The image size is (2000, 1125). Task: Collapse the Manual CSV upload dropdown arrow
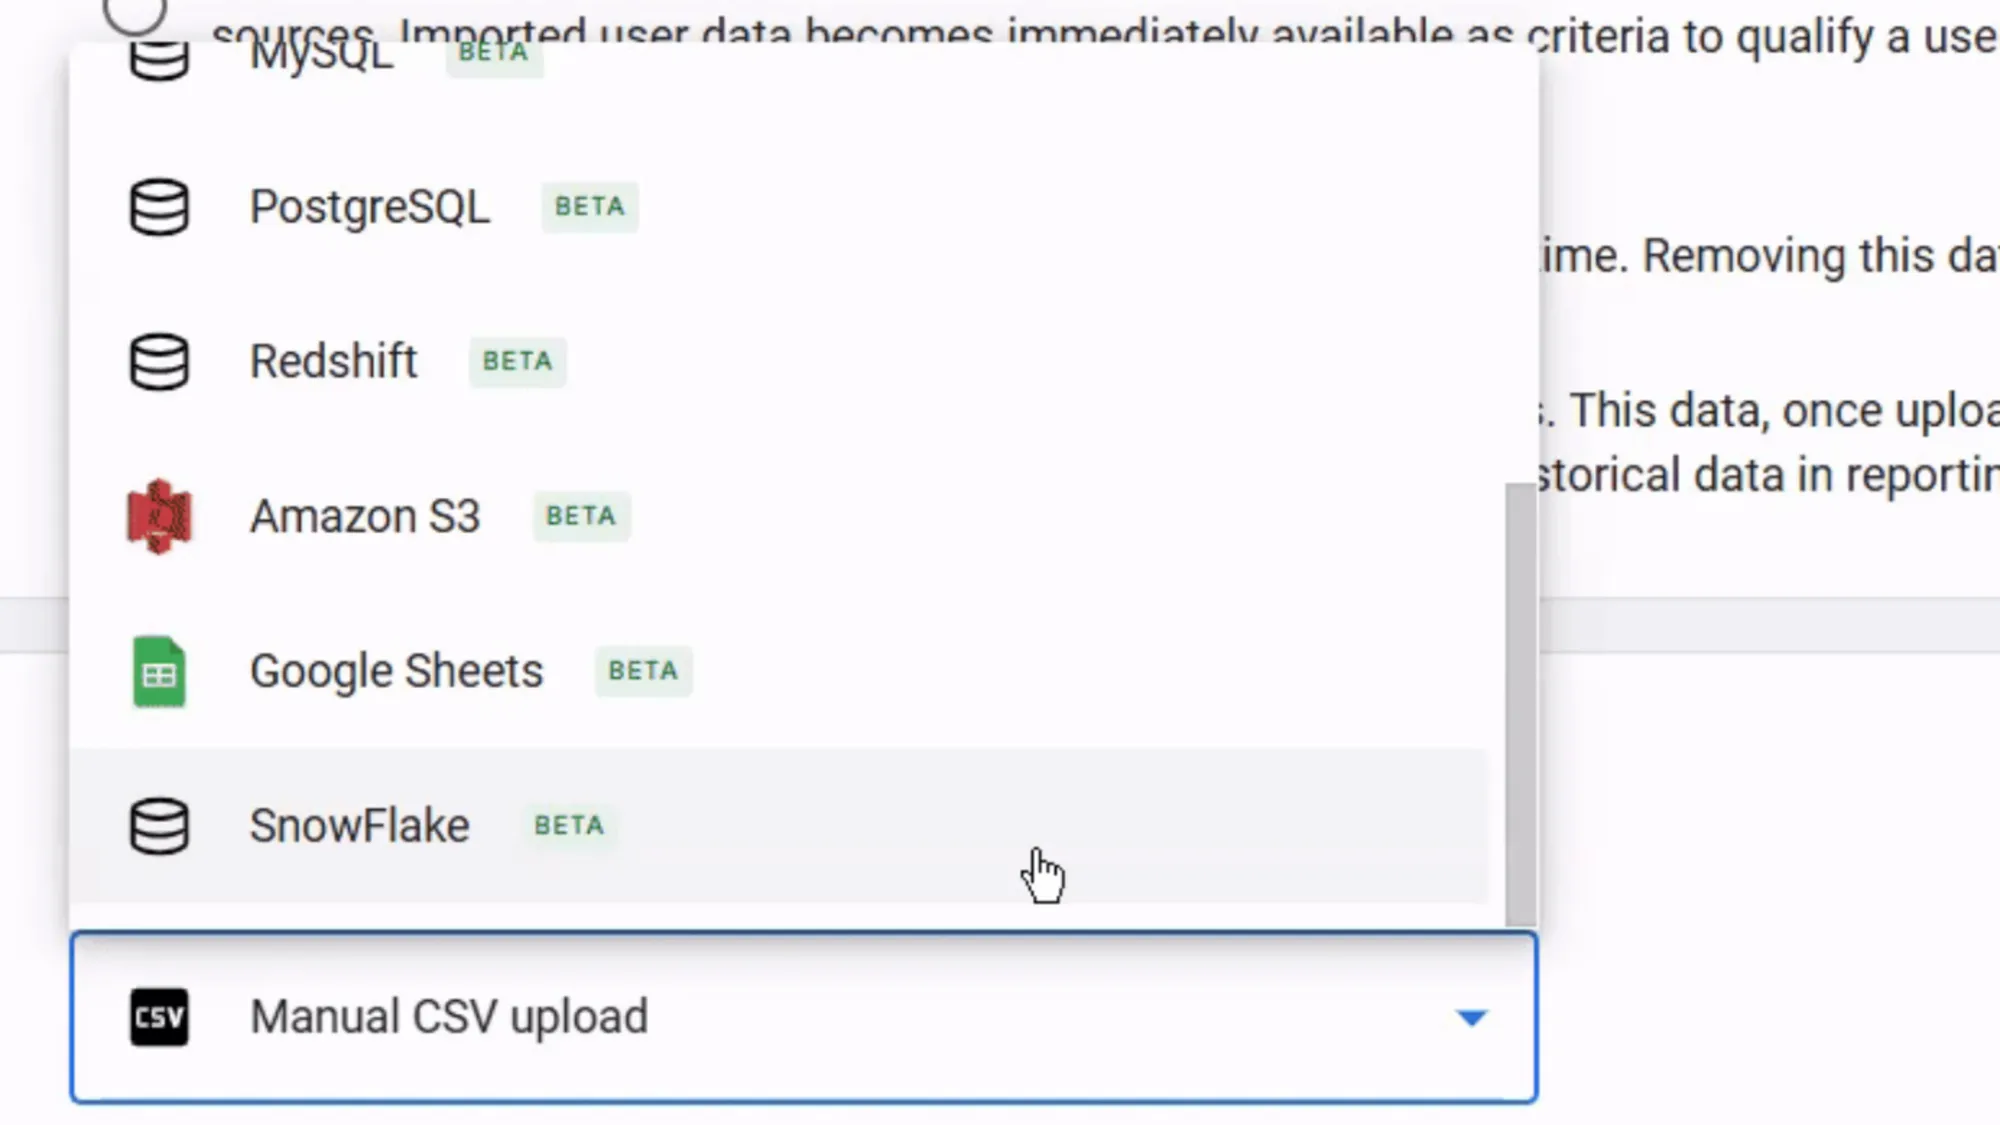coord(1471,1017)
